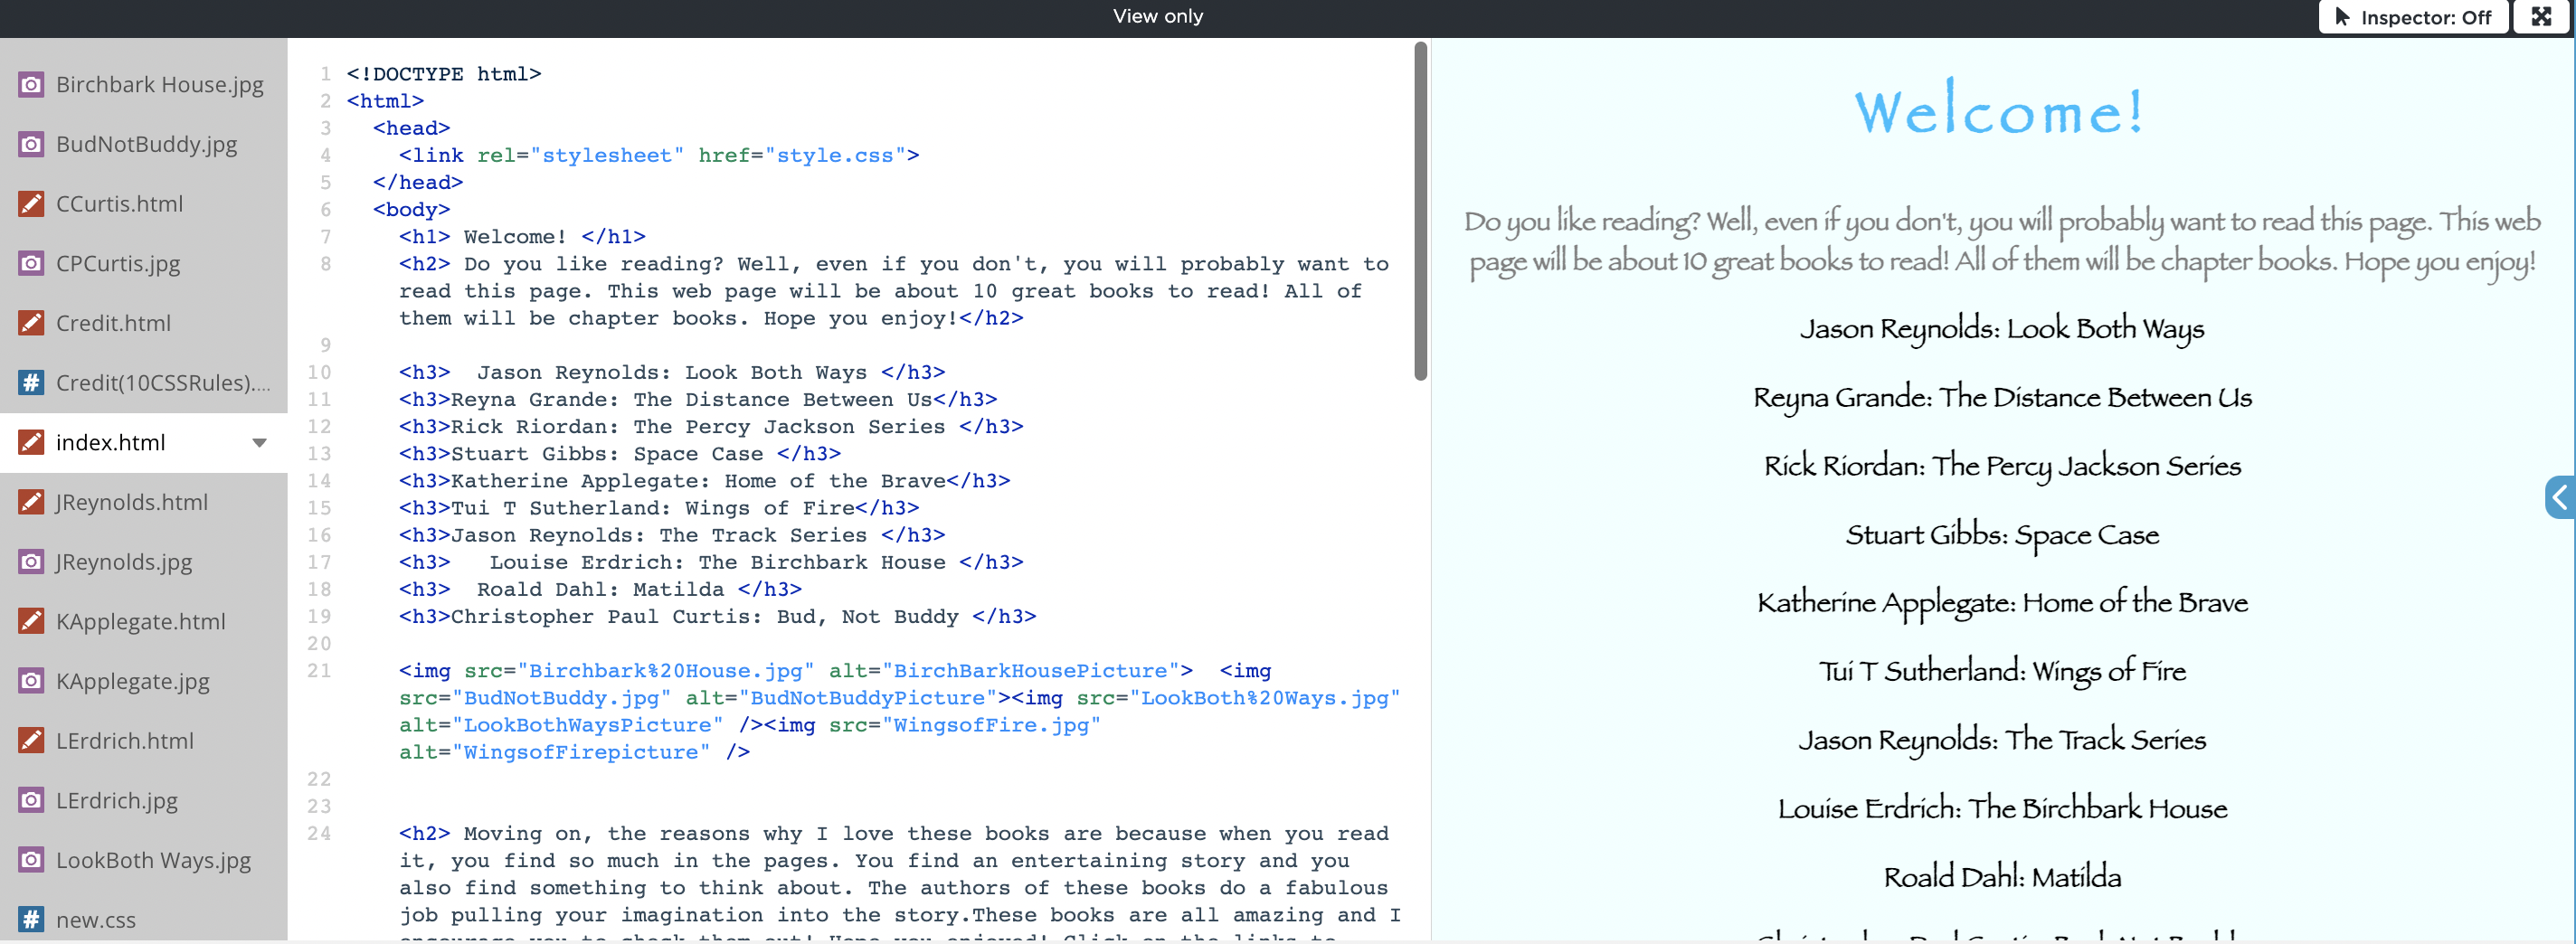Switch to the Credit.html file
The width and height of the screenshot is (2576, 944).
coord(113,323)
